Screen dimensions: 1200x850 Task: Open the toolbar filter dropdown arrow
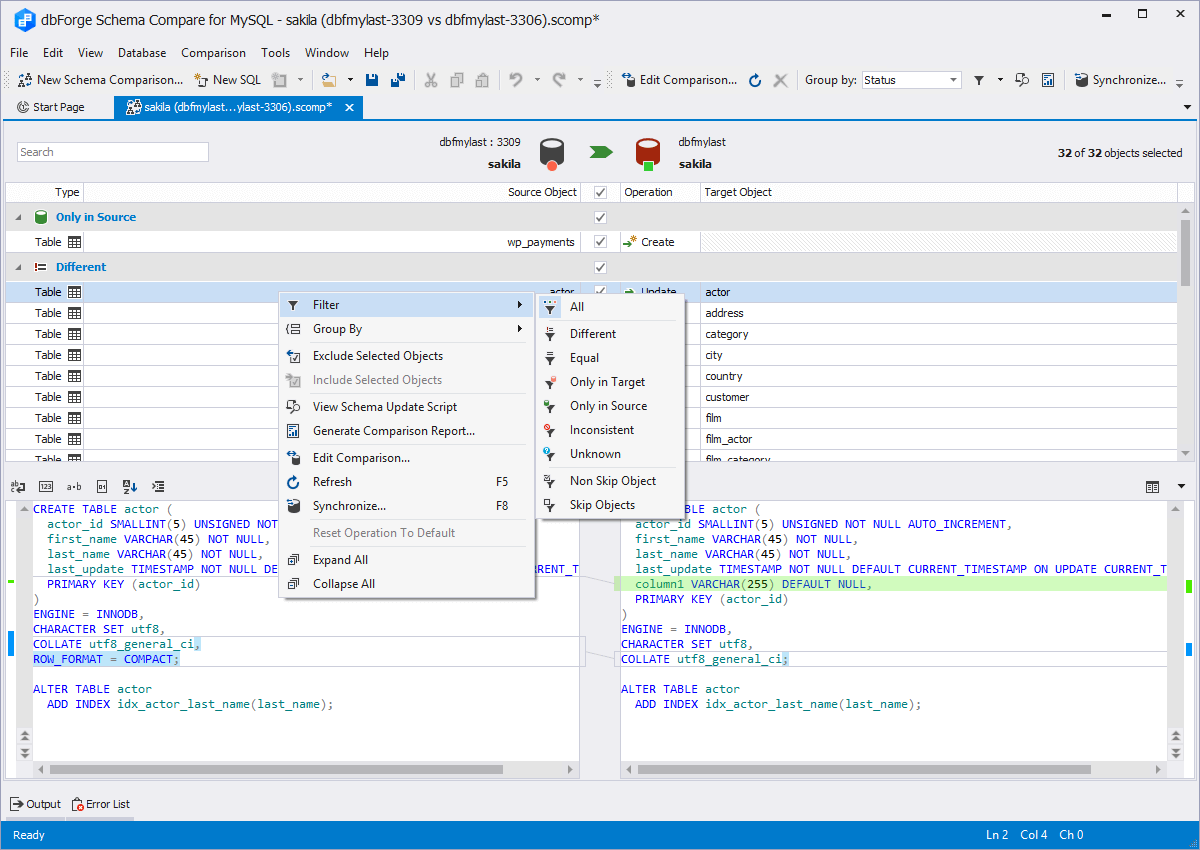[999, 80]
